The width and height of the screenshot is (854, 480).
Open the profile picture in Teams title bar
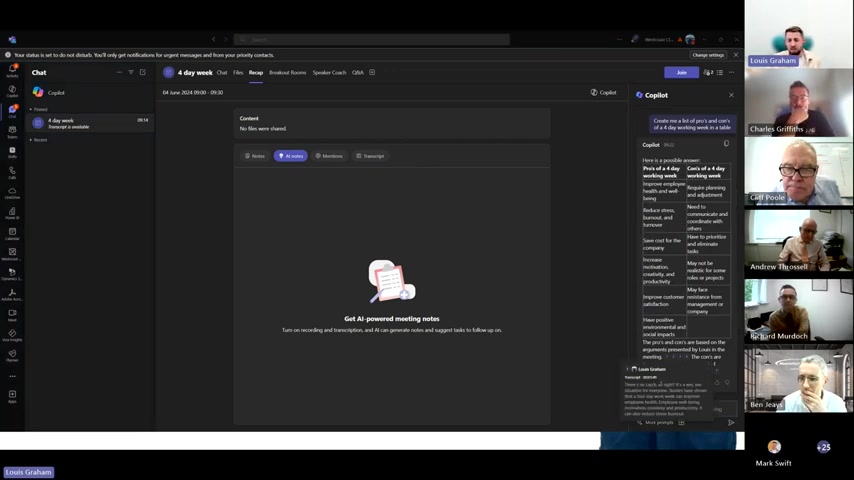click(x=690, y=39)
